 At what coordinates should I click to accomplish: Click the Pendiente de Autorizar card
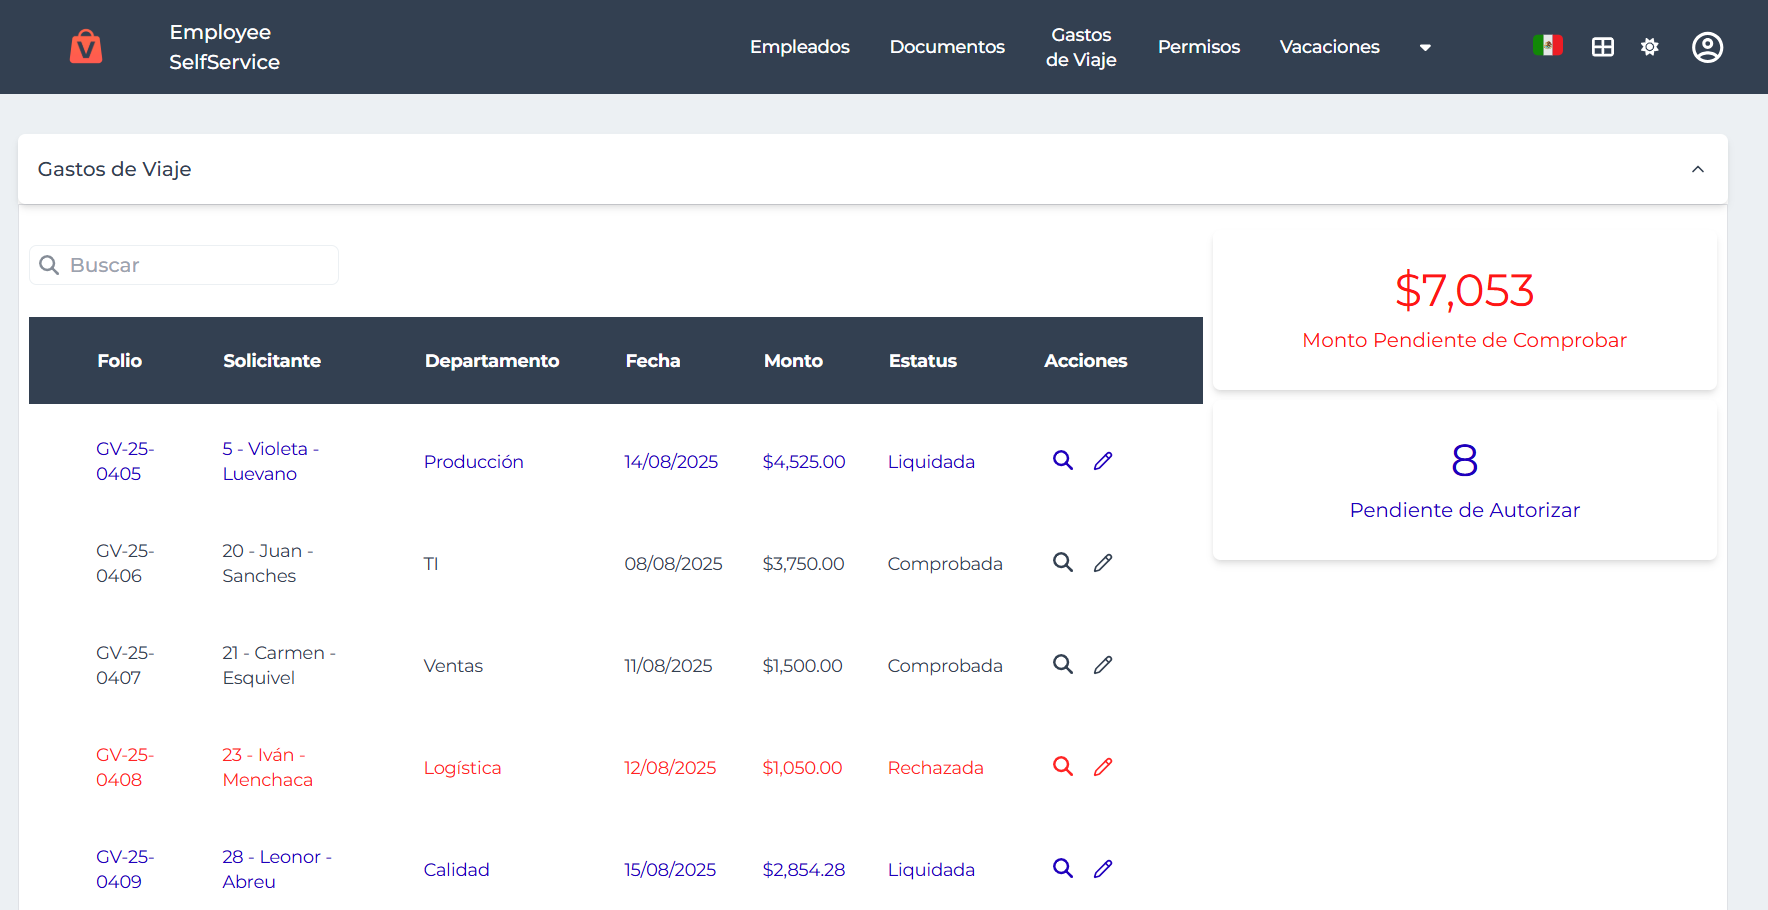point(1464,482)
